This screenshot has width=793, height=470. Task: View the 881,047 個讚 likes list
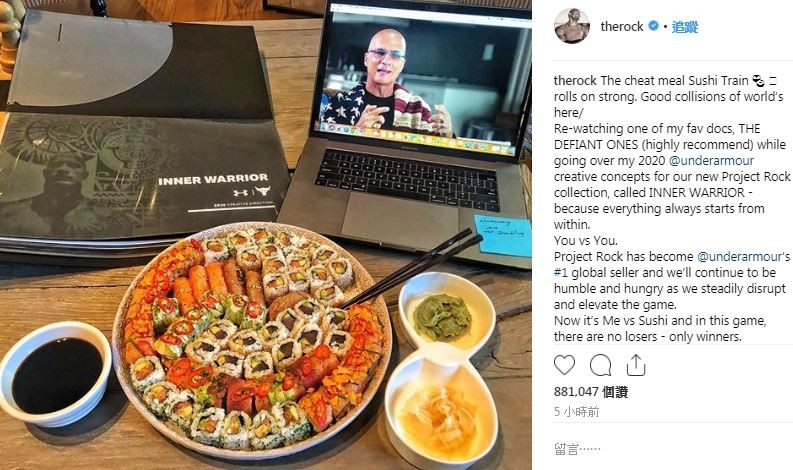[591, 392]
